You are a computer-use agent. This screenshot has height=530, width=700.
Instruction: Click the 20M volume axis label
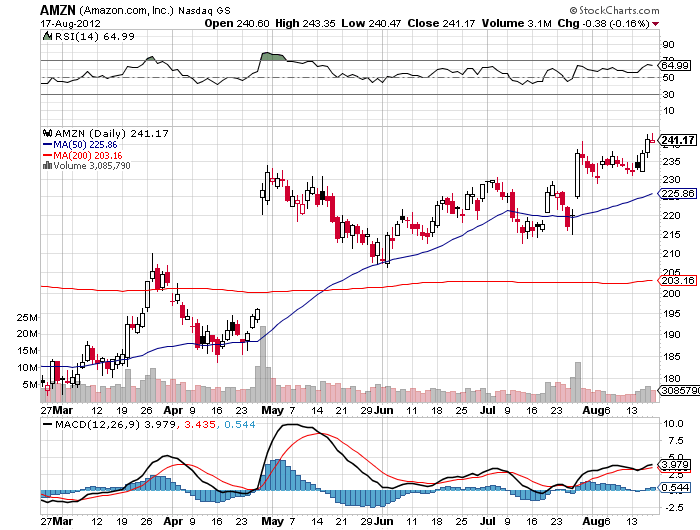click(27, 334)
